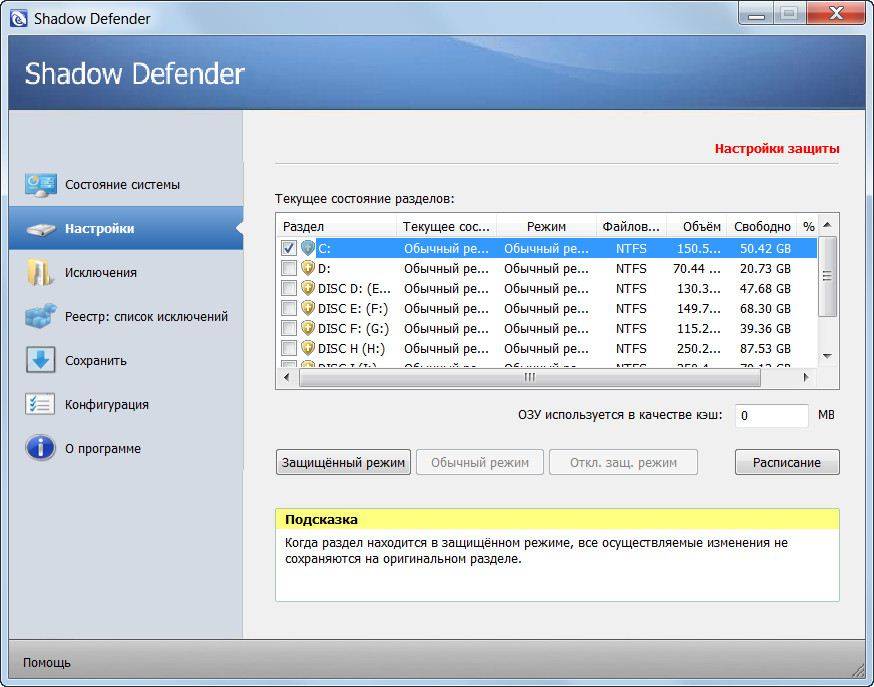Check the D: partition checkbox
Image resolution: width=874 pixels, height=687 pixels.
(289, 268)
